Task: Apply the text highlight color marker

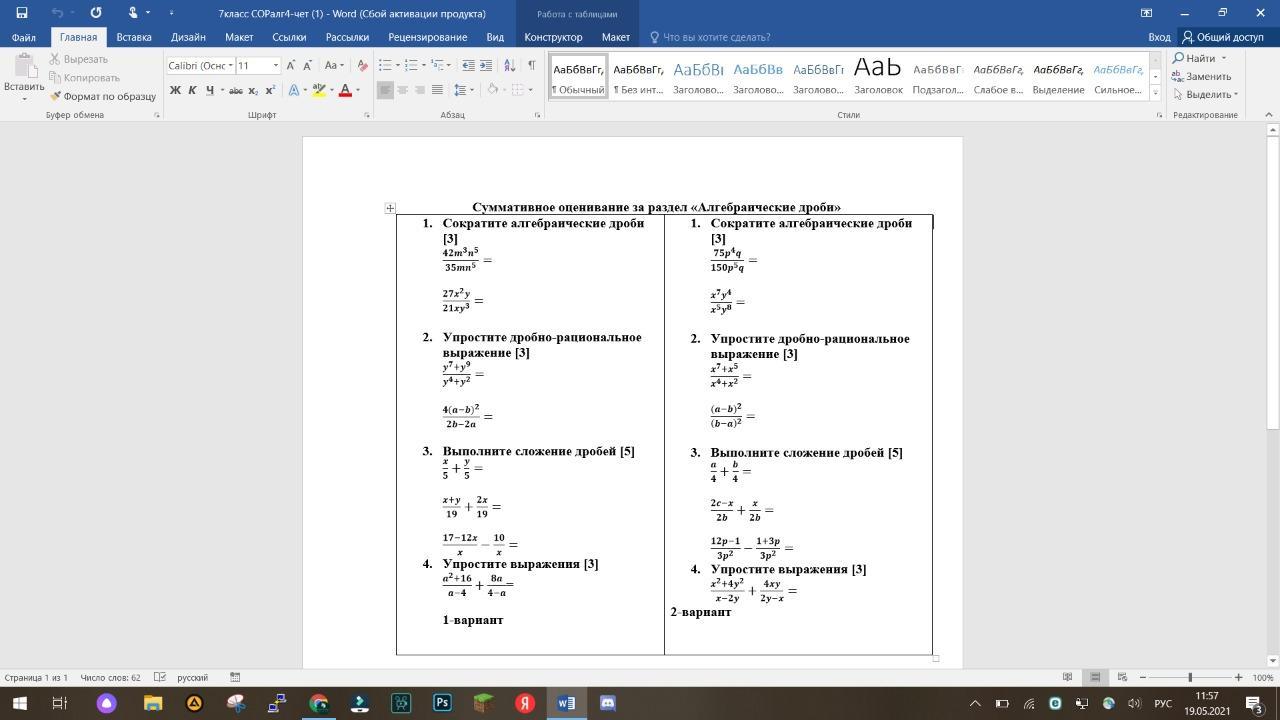Action: pos(318,90)
